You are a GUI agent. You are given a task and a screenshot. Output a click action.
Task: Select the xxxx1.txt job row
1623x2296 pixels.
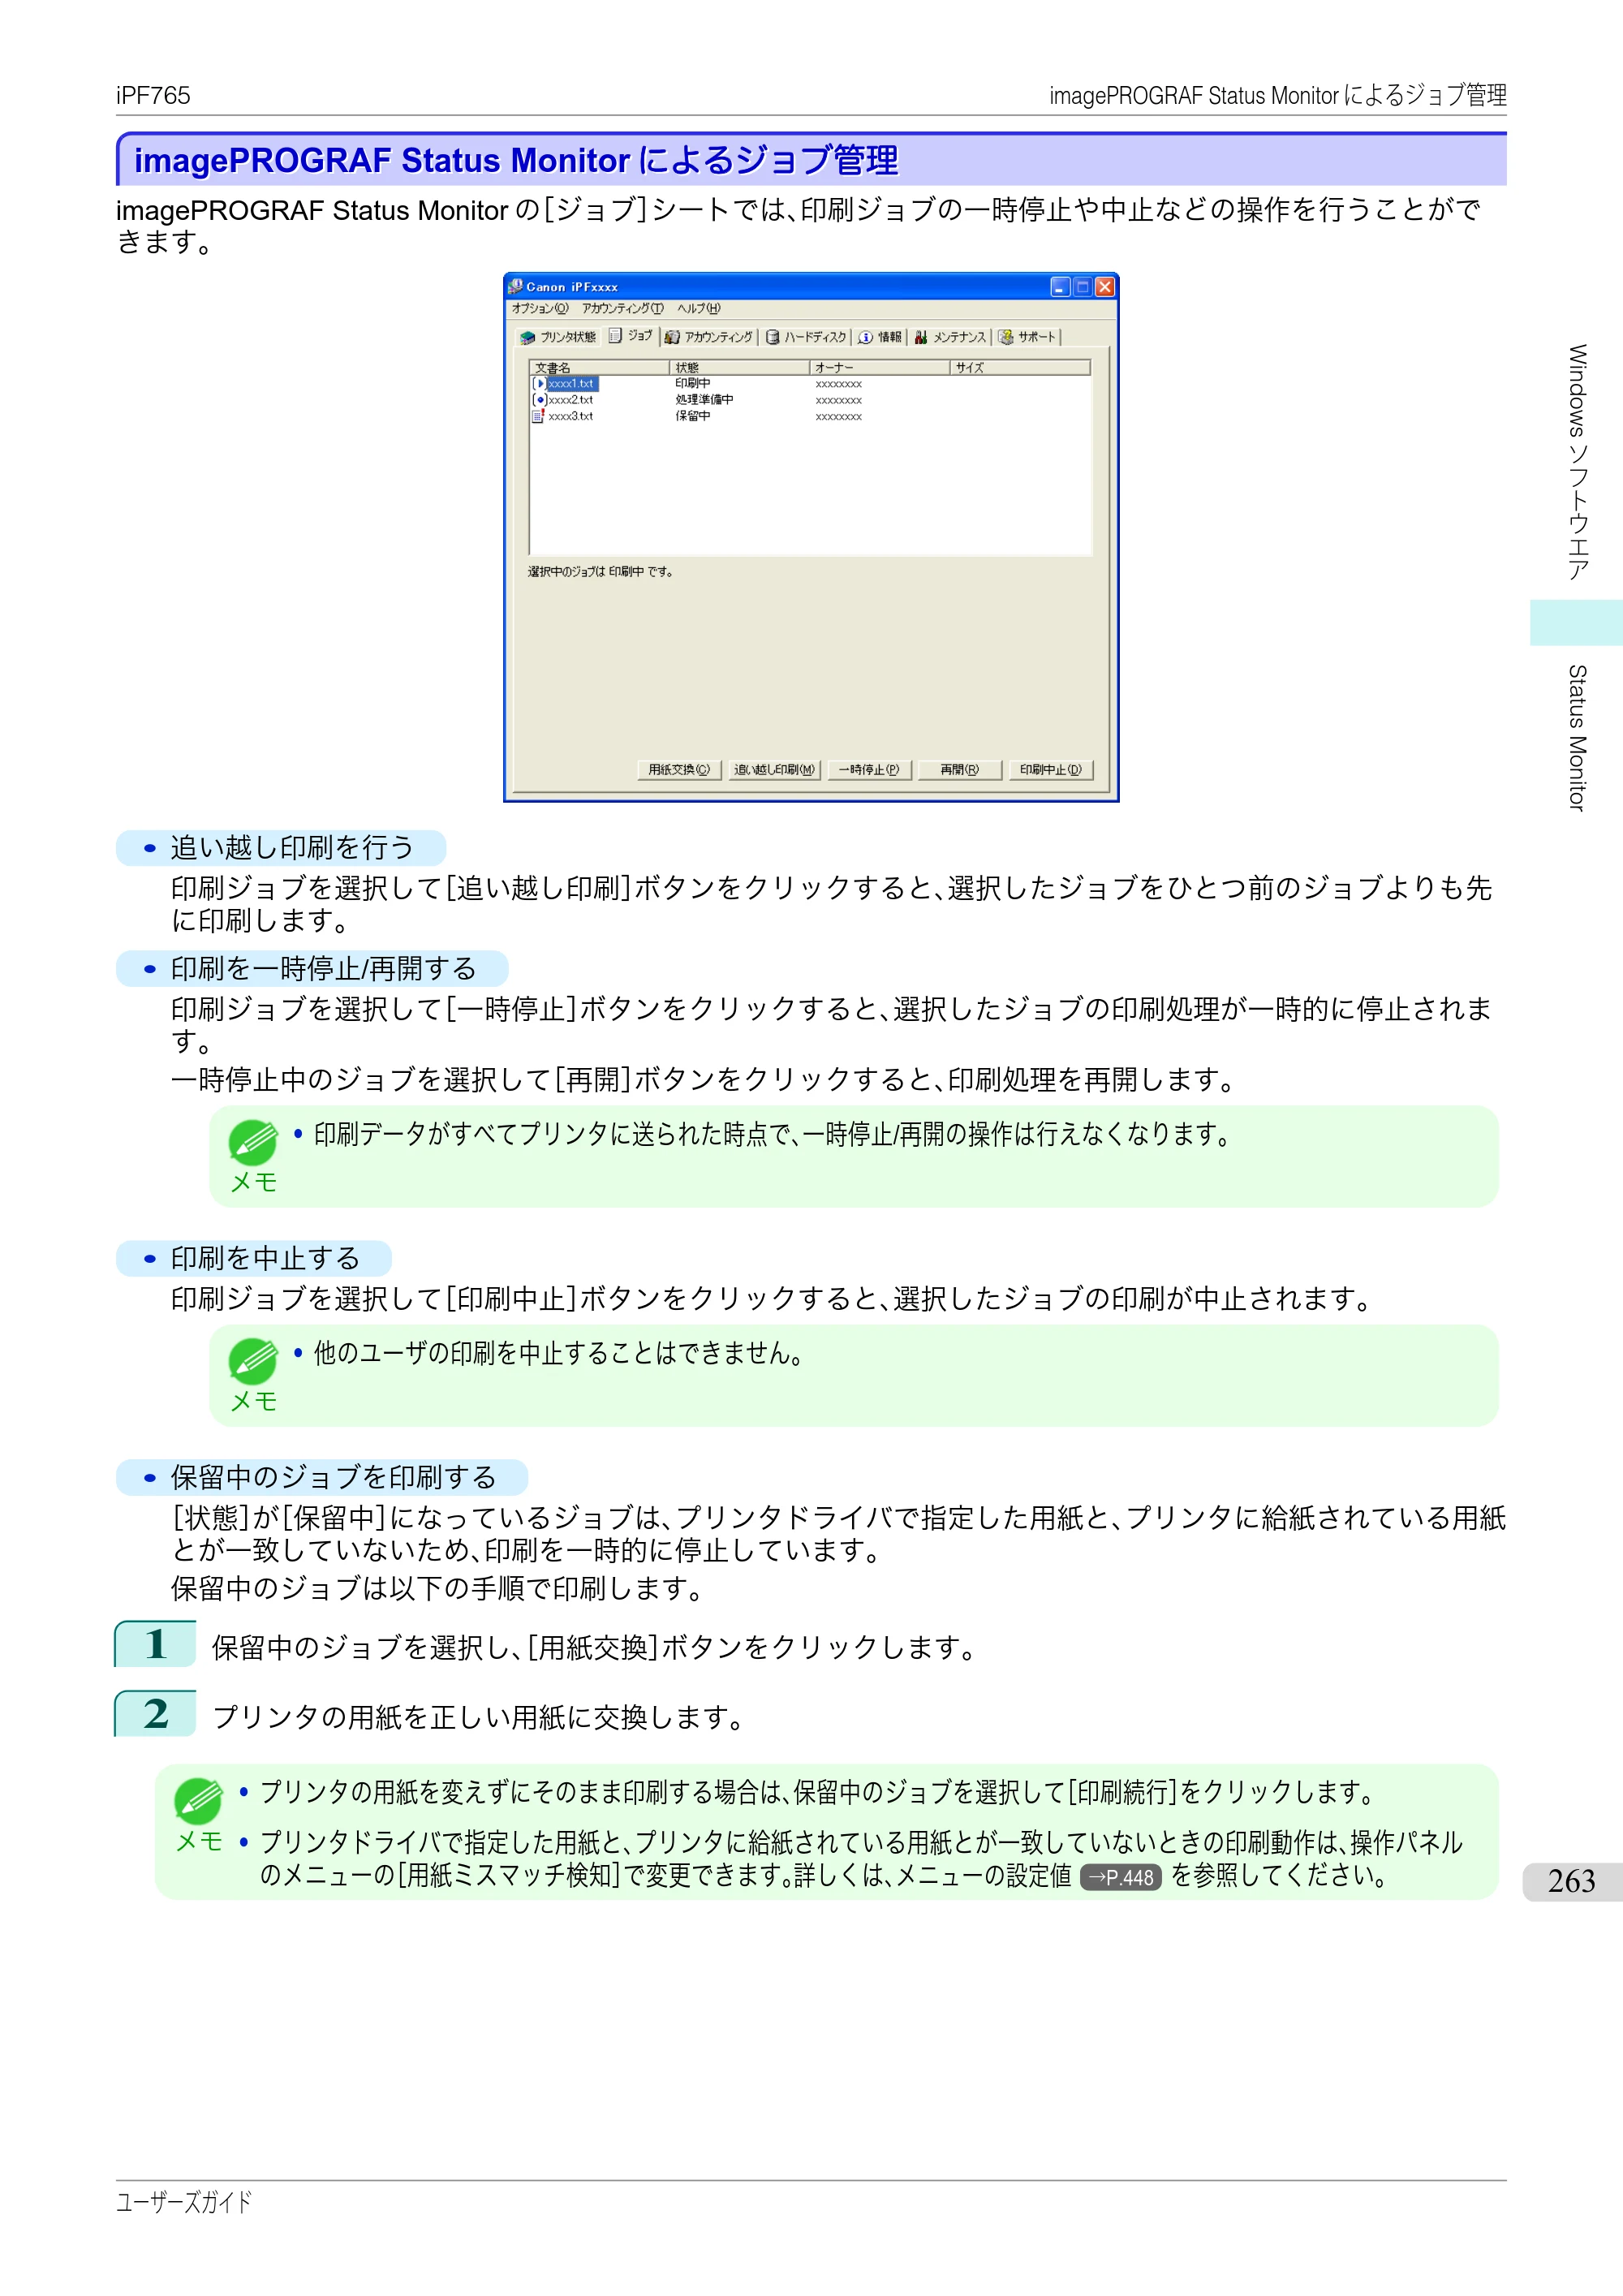coord(810,384)
